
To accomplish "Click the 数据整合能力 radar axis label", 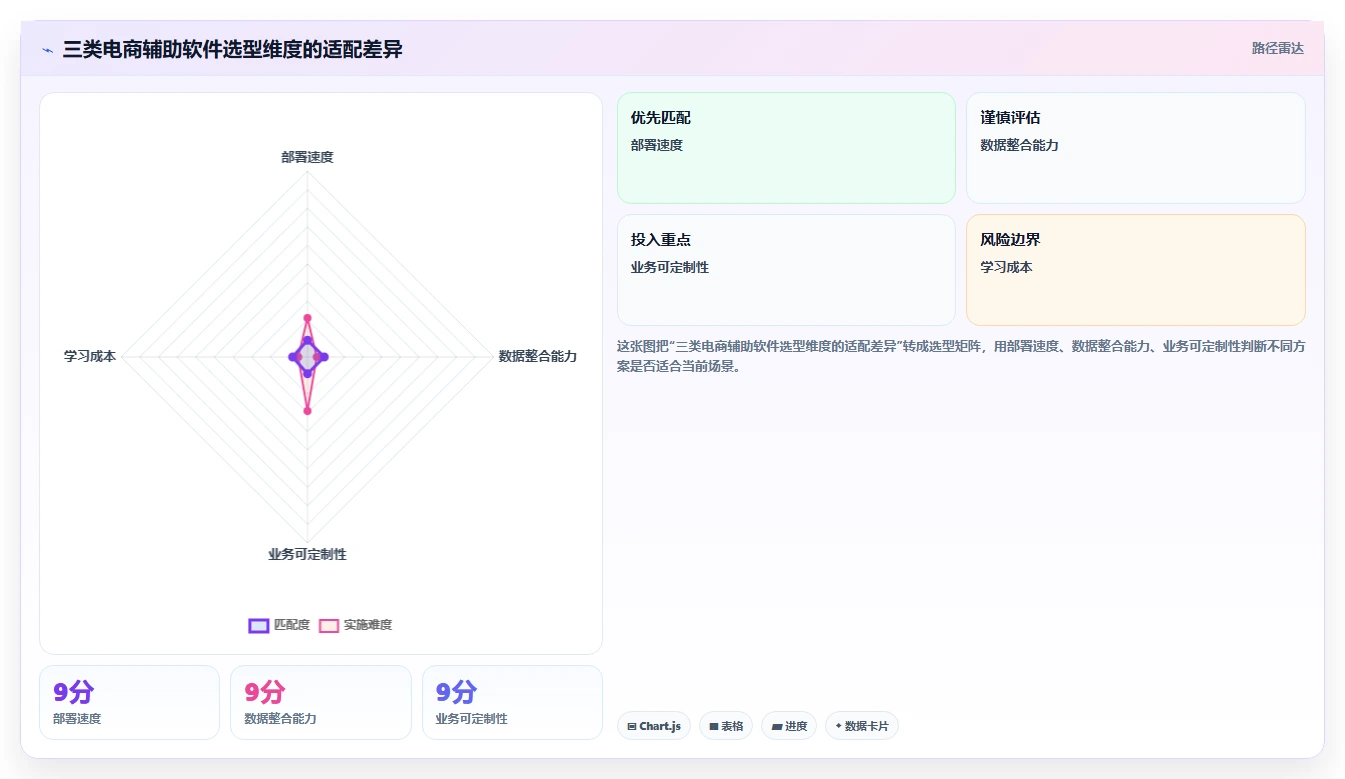I will point(538,356).
